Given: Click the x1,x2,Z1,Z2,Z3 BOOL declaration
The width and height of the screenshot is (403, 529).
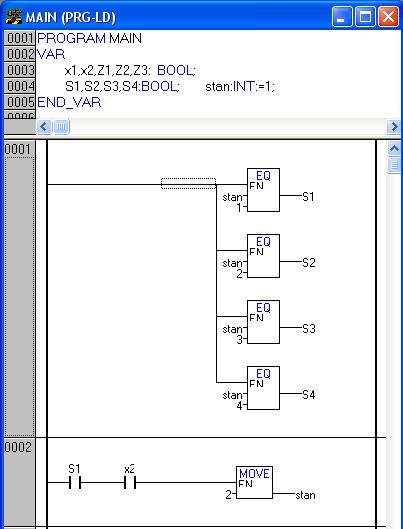Looking at the screenshot, I should tap(130, 70).
